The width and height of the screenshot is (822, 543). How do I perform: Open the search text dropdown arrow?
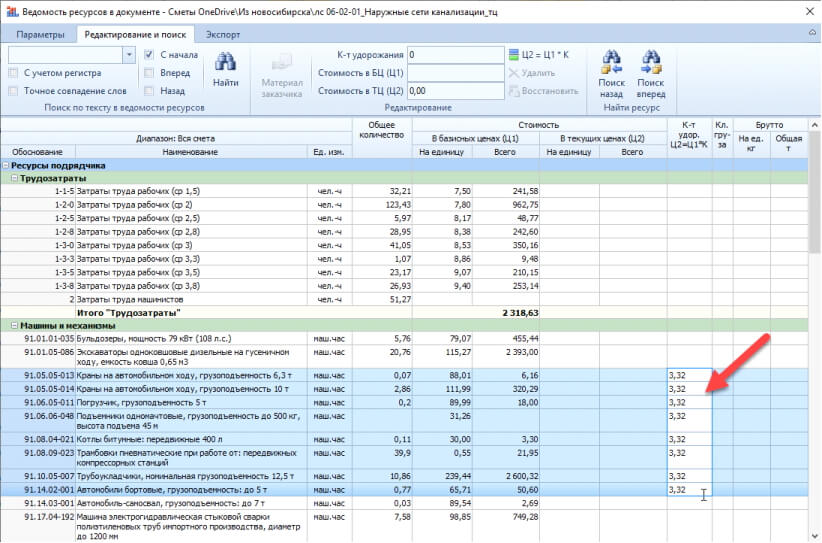pos(129,55)
